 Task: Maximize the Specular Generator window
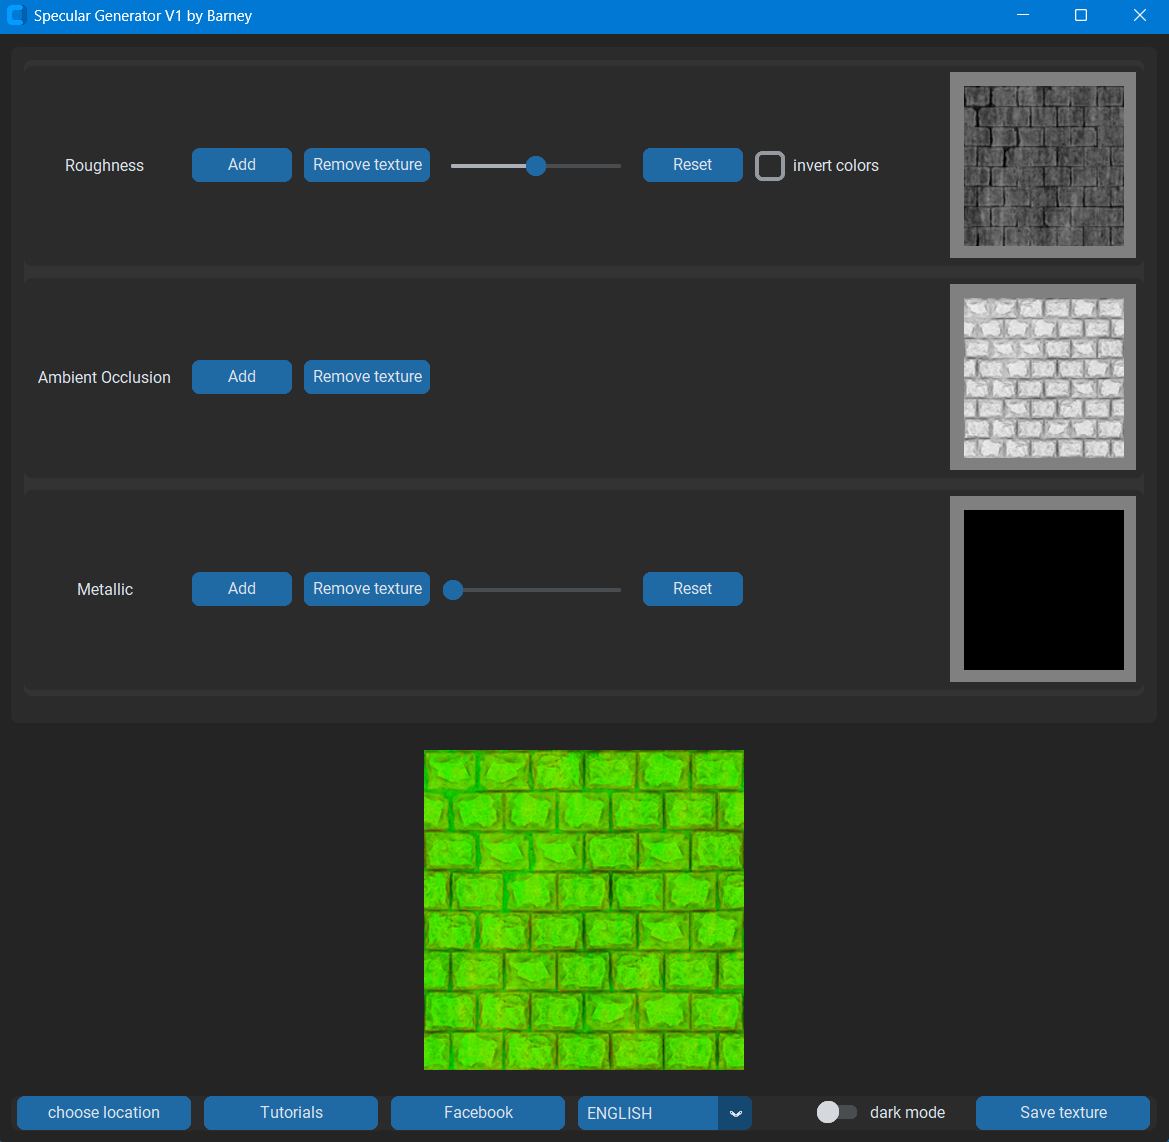(1080, 16)
